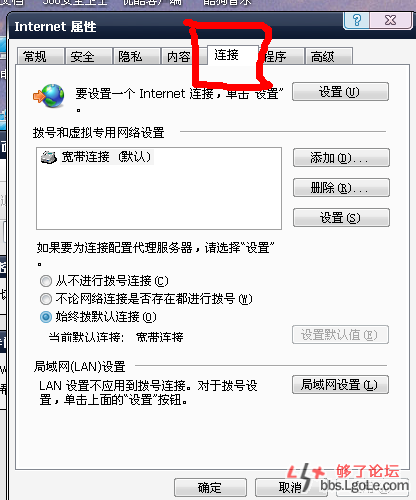Switch to the 高级 tab
This screenshot has width=416, height=500.
click(x=328, y=56)
